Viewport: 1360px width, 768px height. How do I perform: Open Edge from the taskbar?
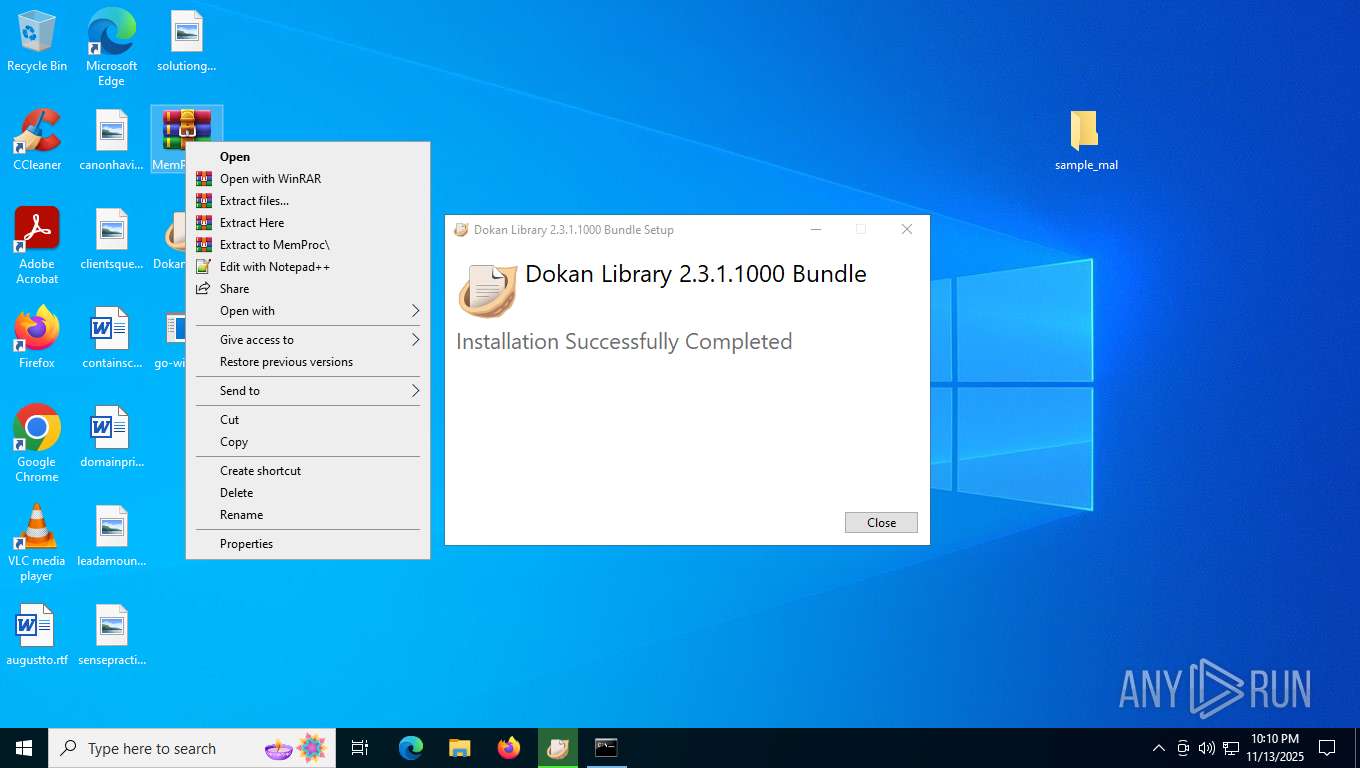pos(411,748)
